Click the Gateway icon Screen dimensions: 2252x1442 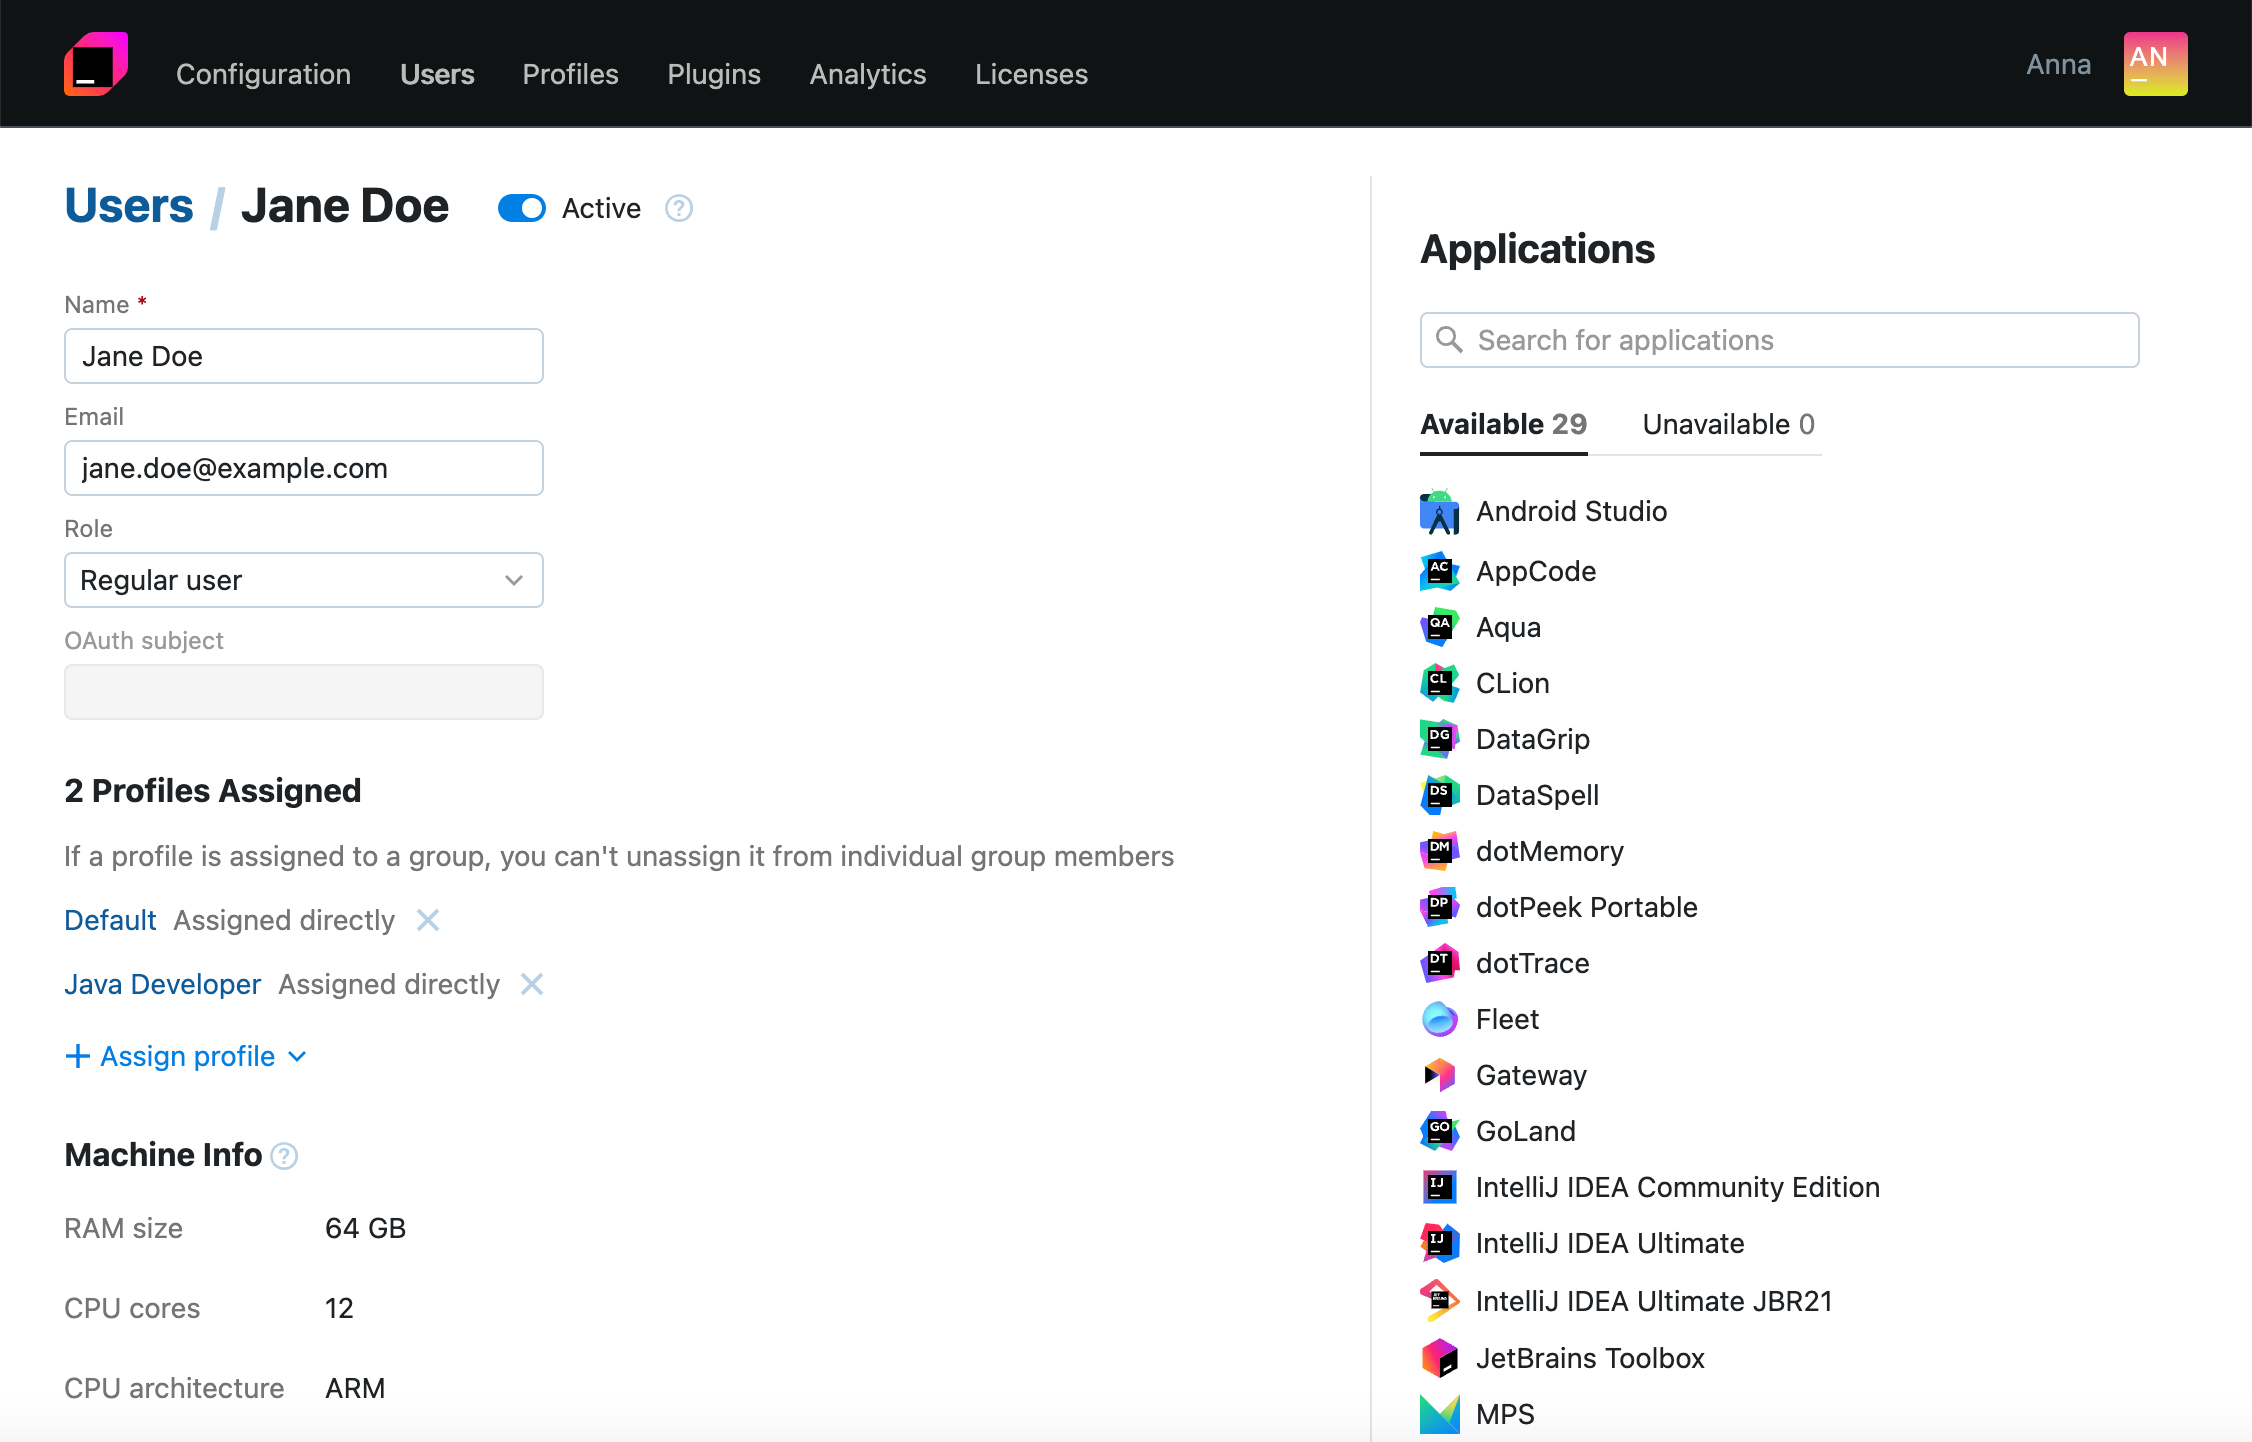click(x=1440, y=1075)
